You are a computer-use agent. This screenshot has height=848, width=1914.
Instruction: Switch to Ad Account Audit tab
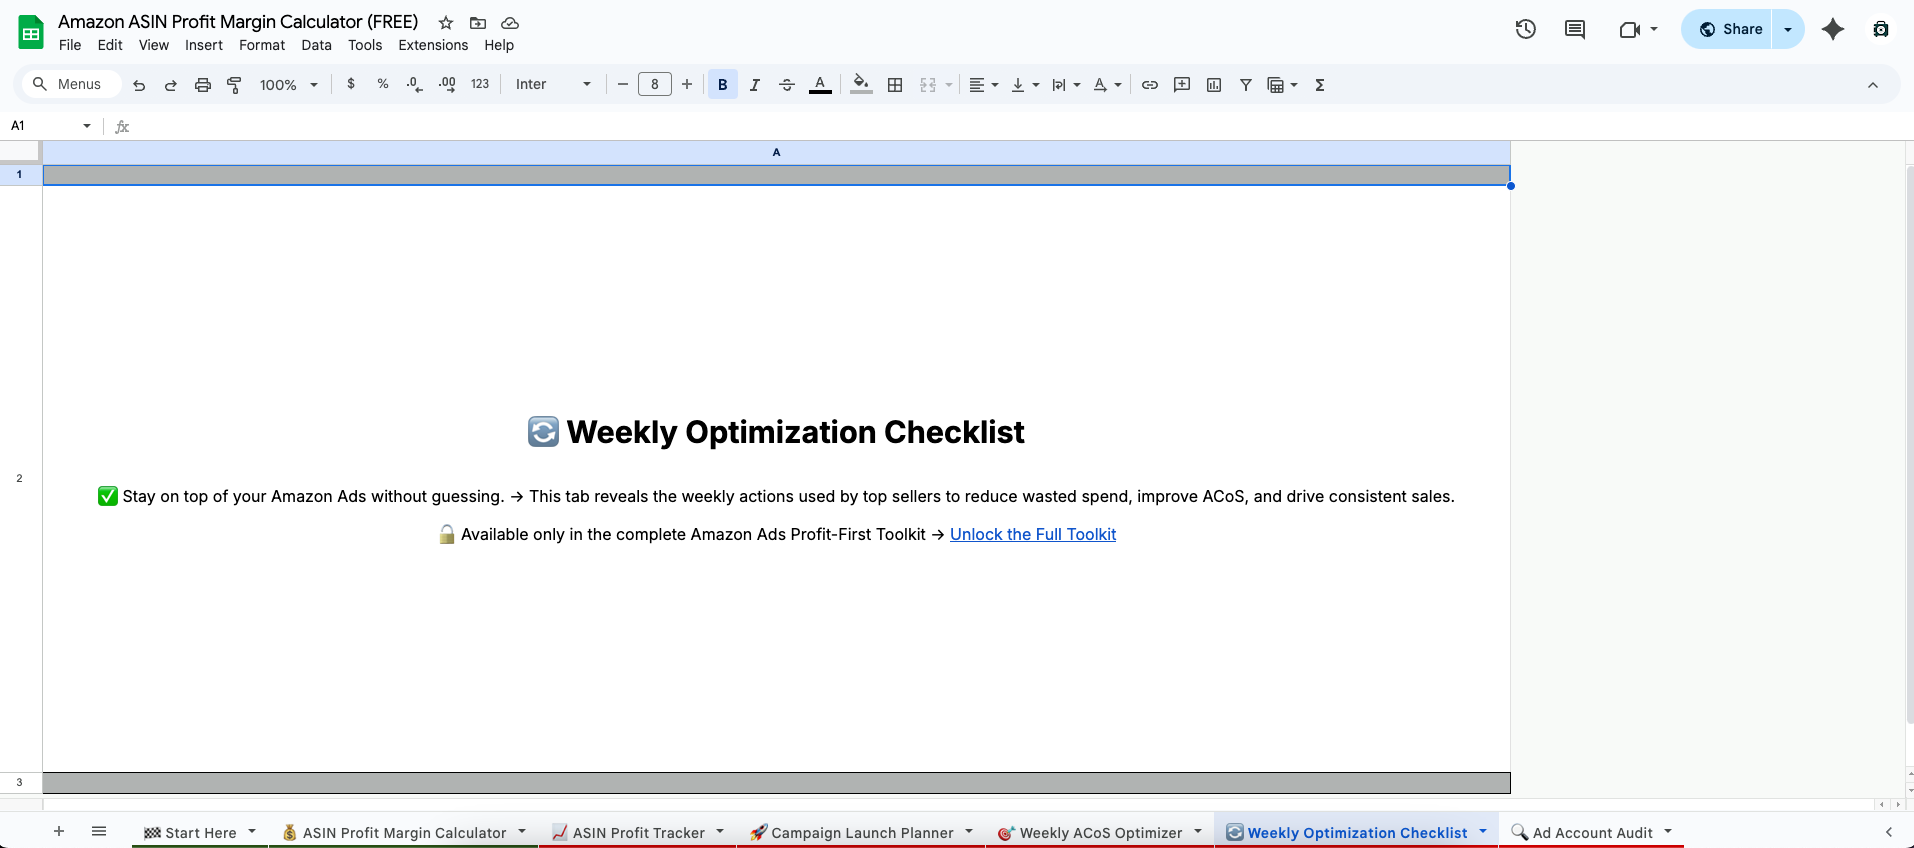coord(1592,832)
